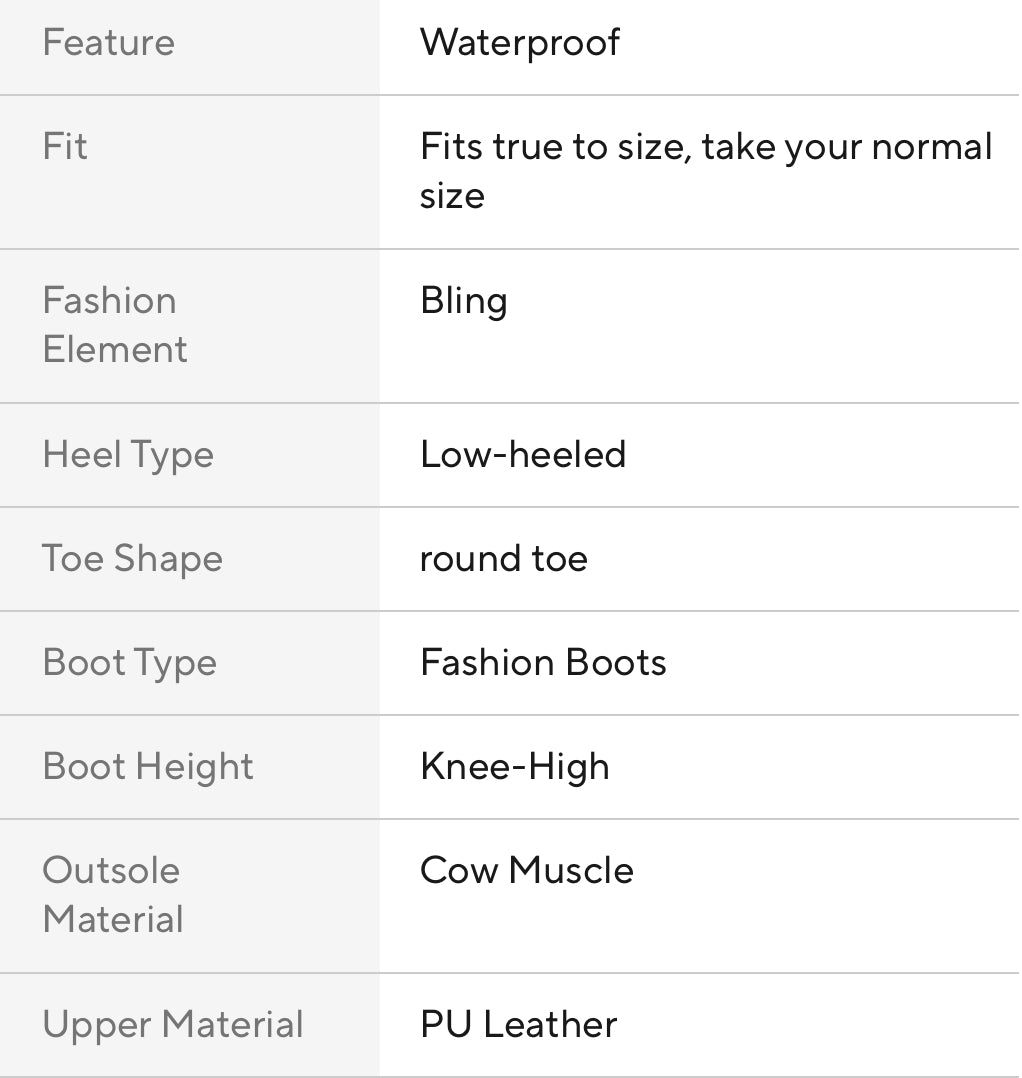Viewport: 1022px width, 1078px height.
Task: Tap the 'PU Leather' value
Action: (x=519, y=1025)
